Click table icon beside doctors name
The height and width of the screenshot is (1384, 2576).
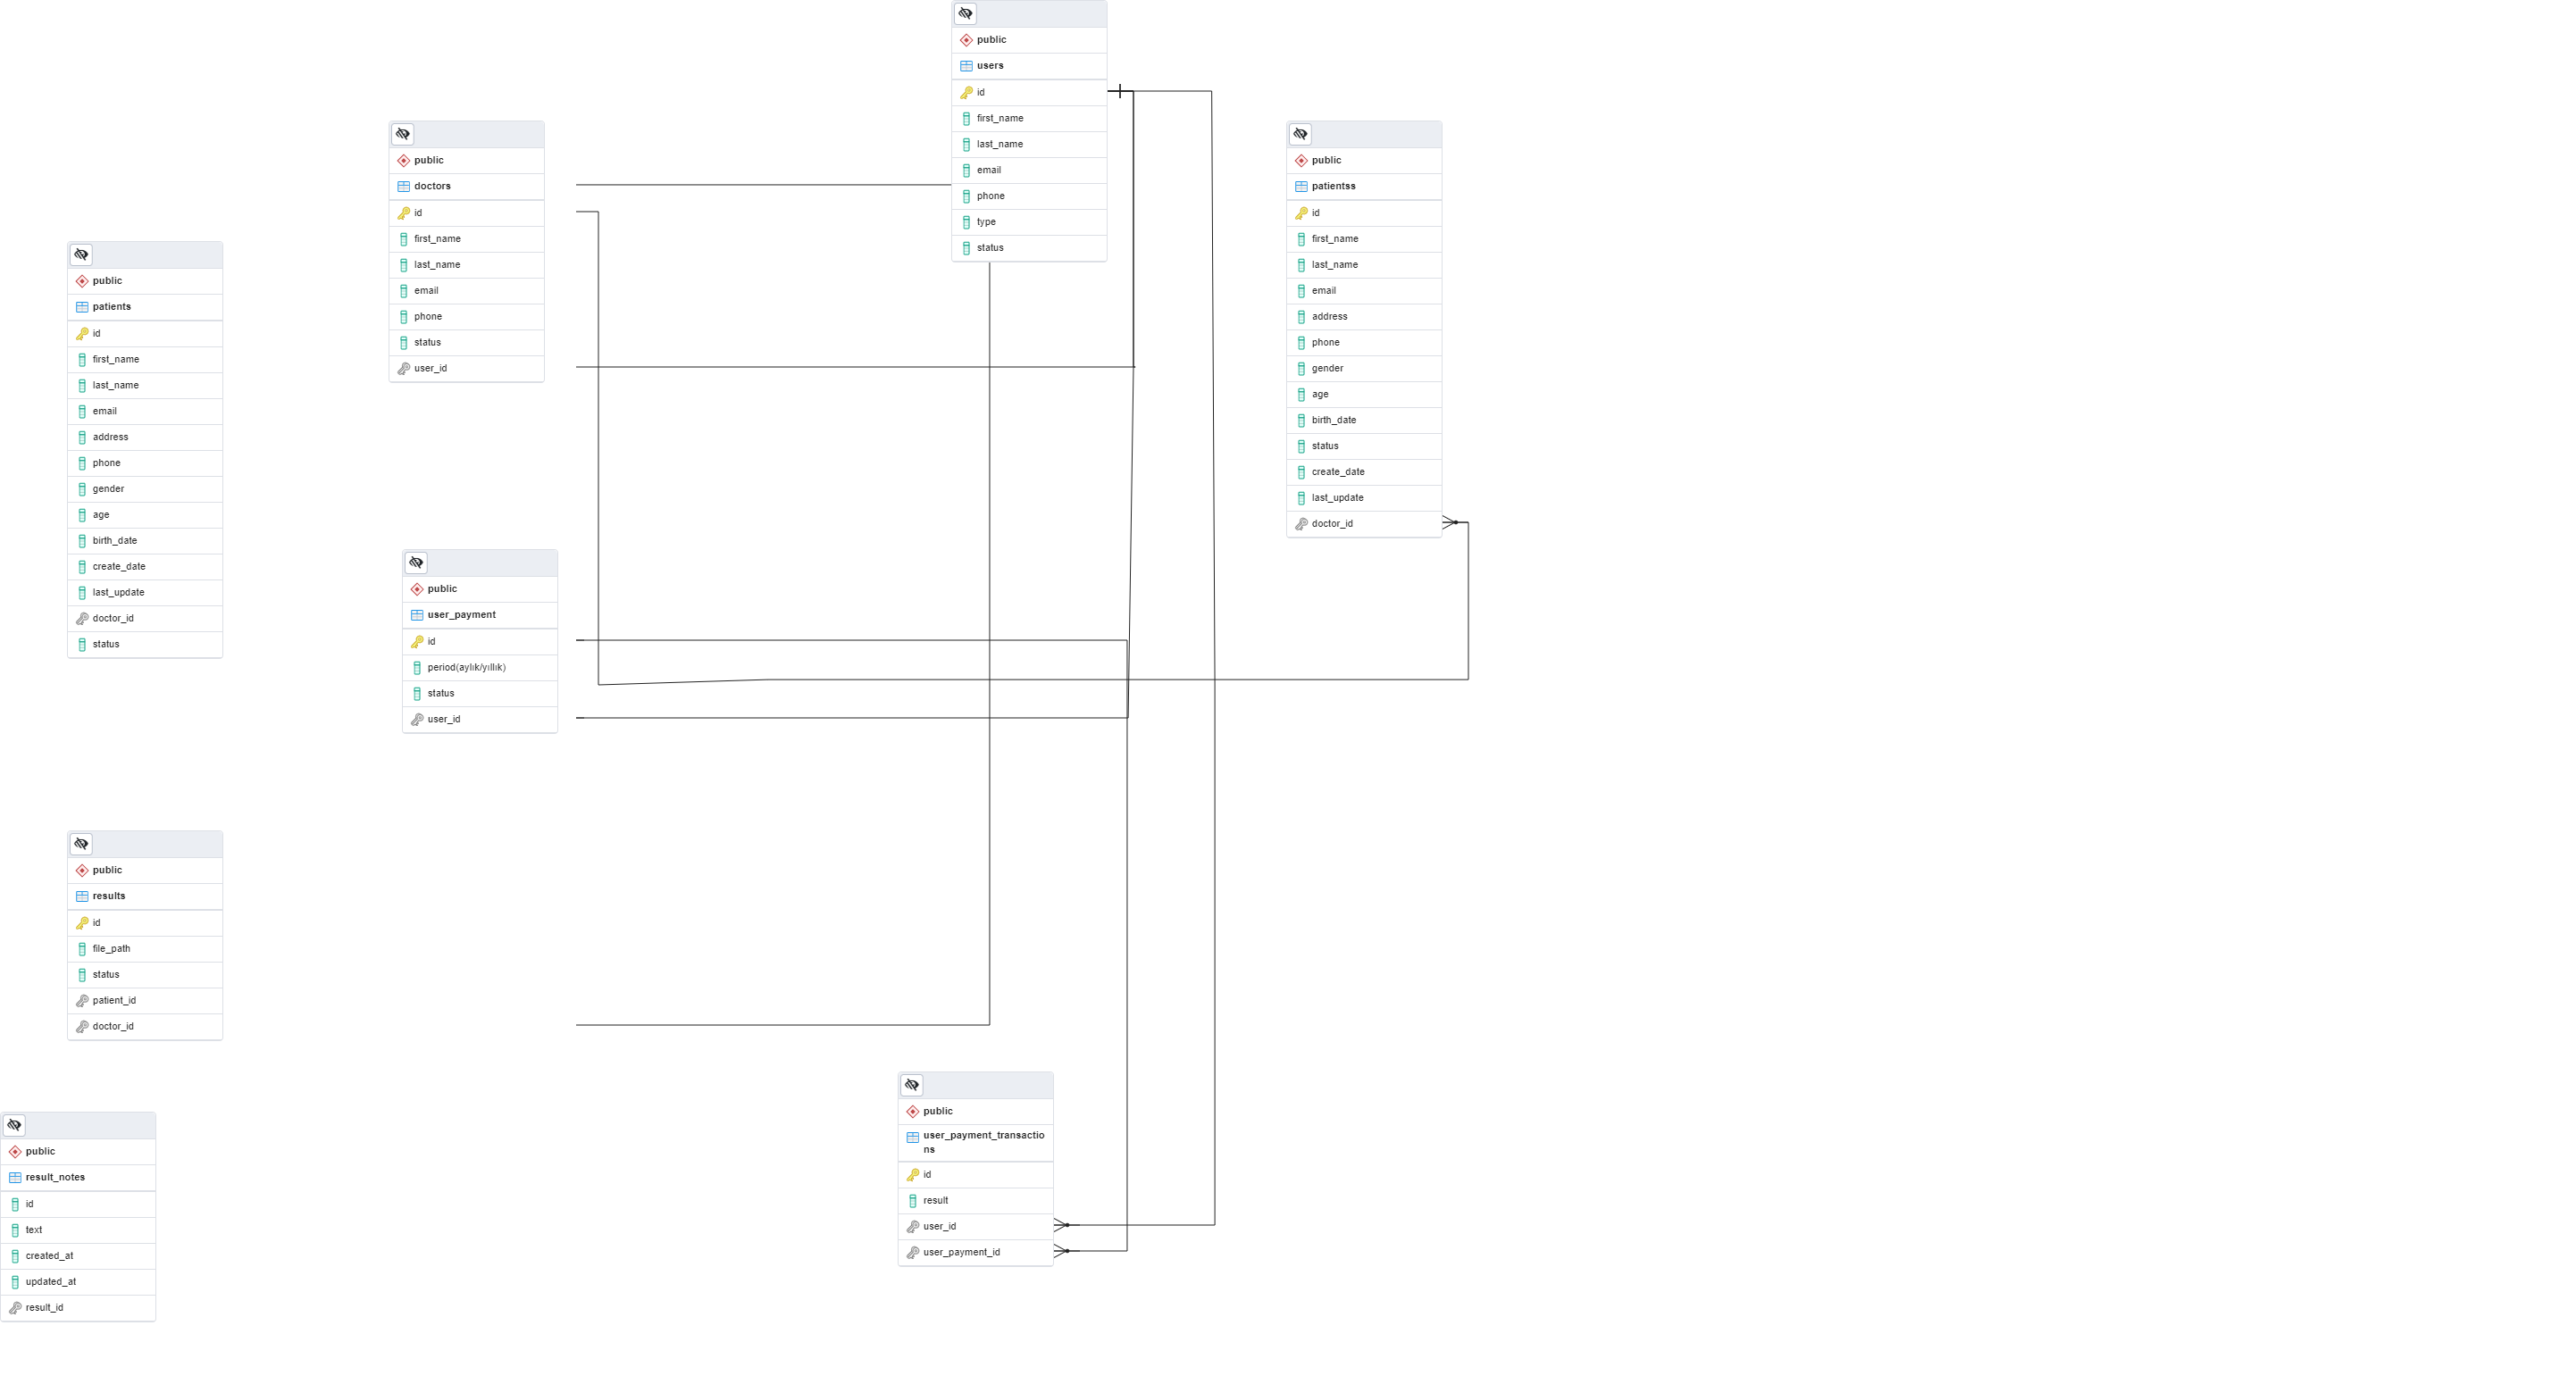tap(404, 187)
